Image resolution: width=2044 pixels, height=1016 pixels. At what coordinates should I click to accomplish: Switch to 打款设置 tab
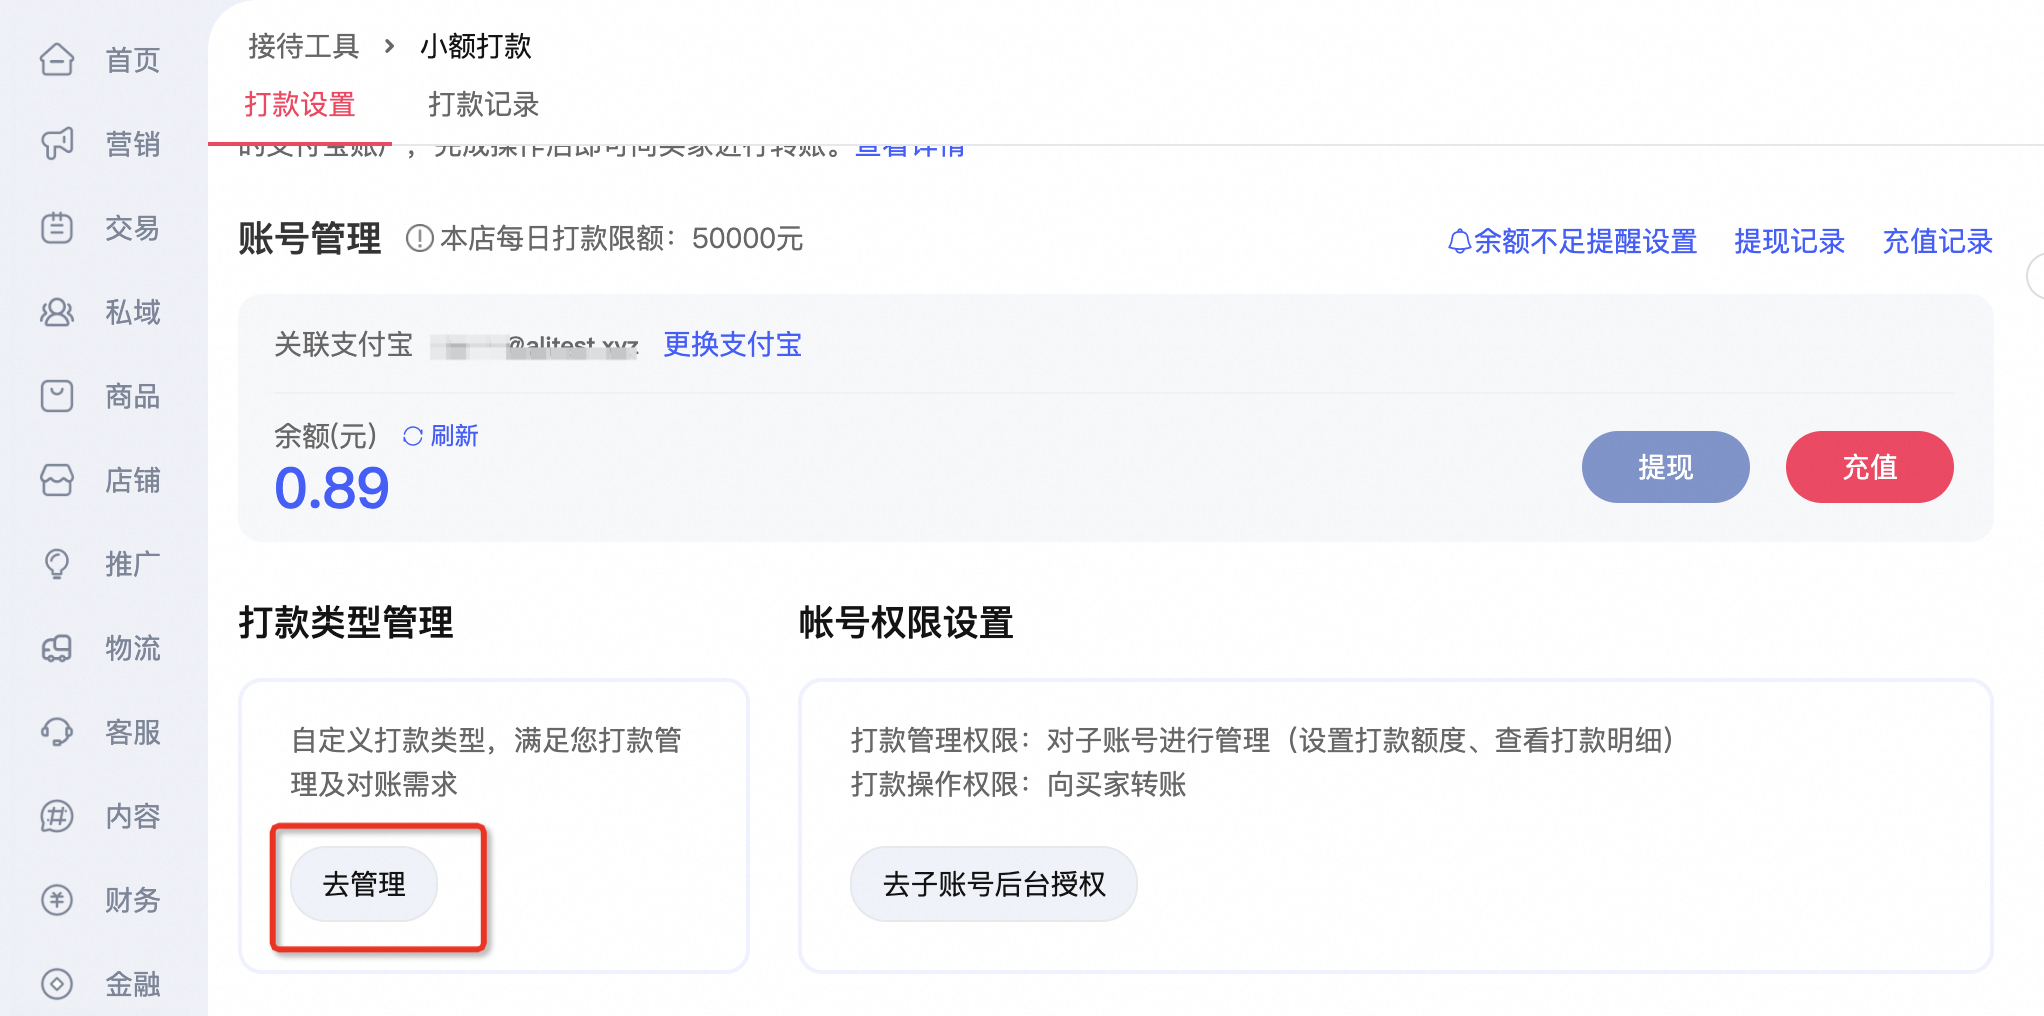click(x=300, y=105)
